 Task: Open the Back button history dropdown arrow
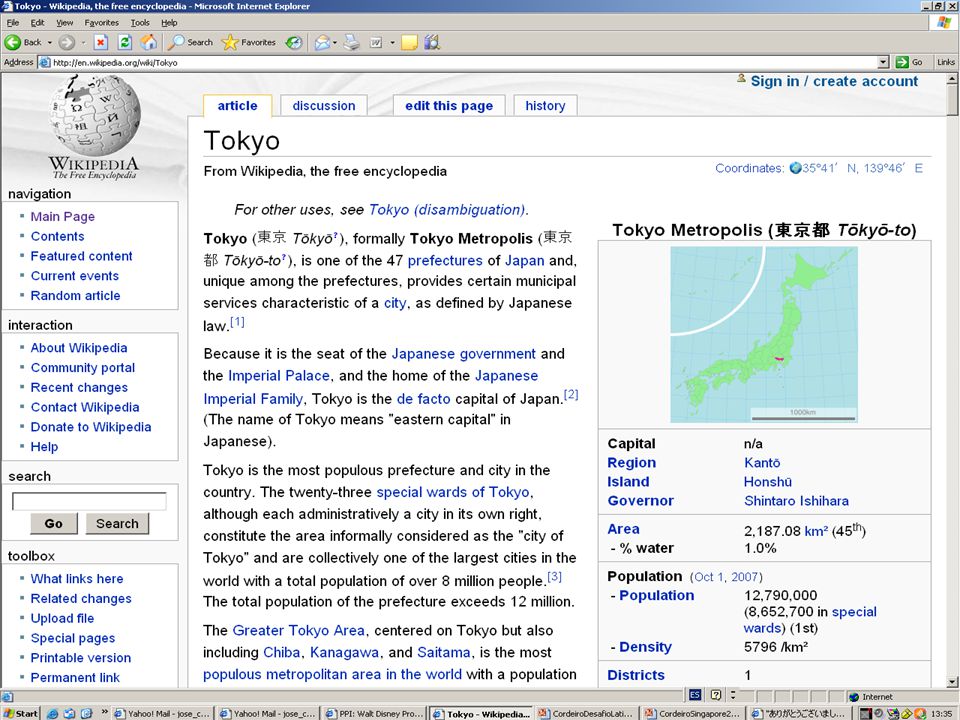(50, 43)
